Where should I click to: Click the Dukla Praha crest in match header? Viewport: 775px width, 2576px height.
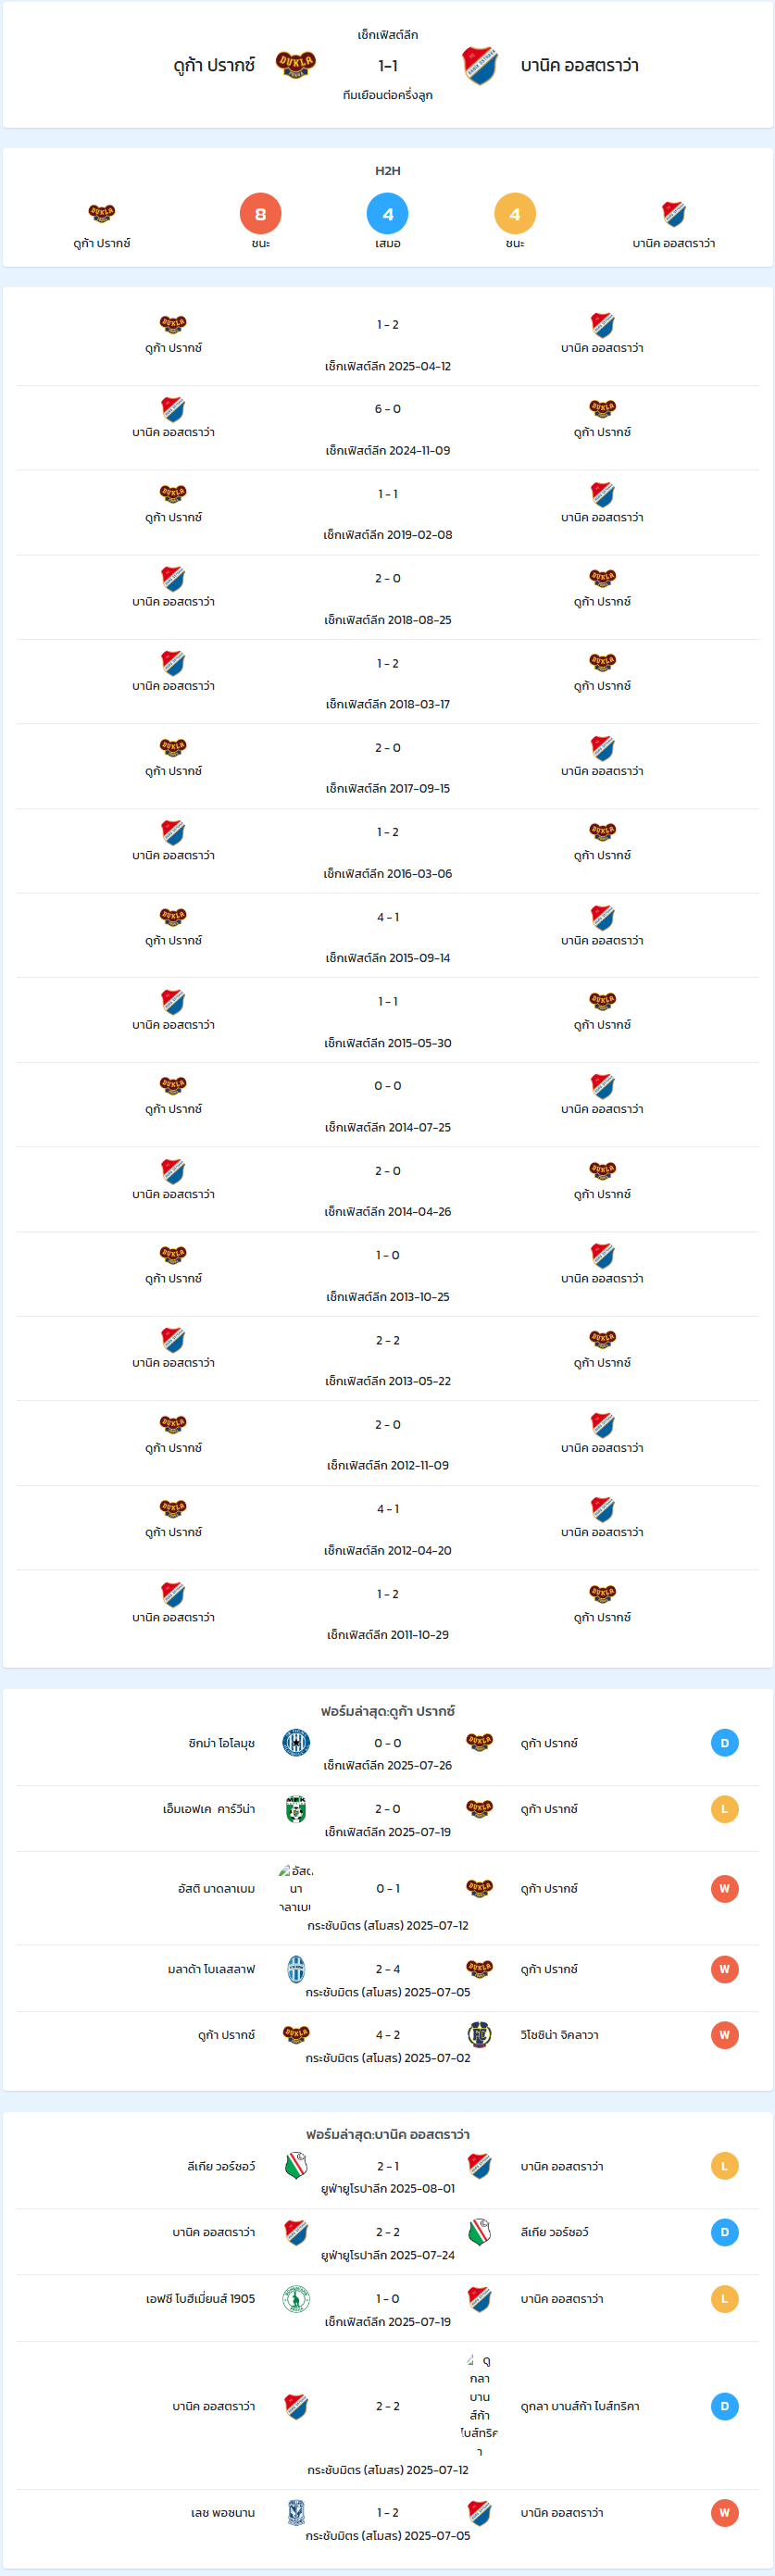(296, 65)
